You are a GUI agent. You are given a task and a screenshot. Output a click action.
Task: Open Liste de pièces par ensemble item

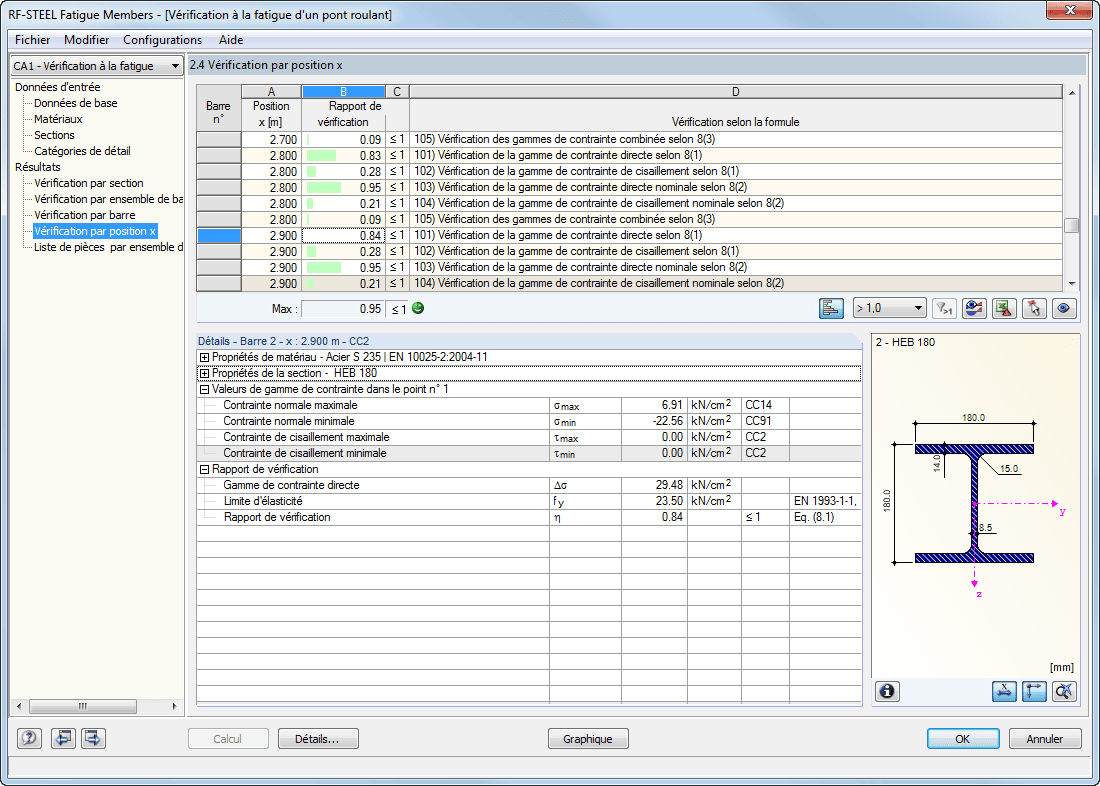[x=109, y=247]
